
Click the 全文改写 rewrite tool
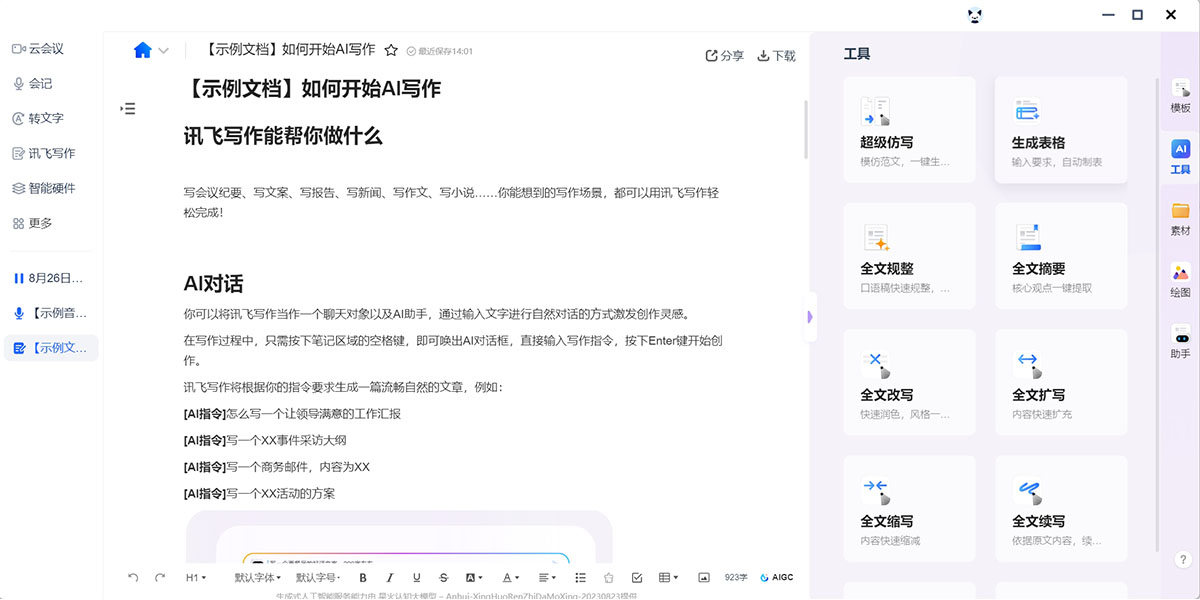[909, 382]
